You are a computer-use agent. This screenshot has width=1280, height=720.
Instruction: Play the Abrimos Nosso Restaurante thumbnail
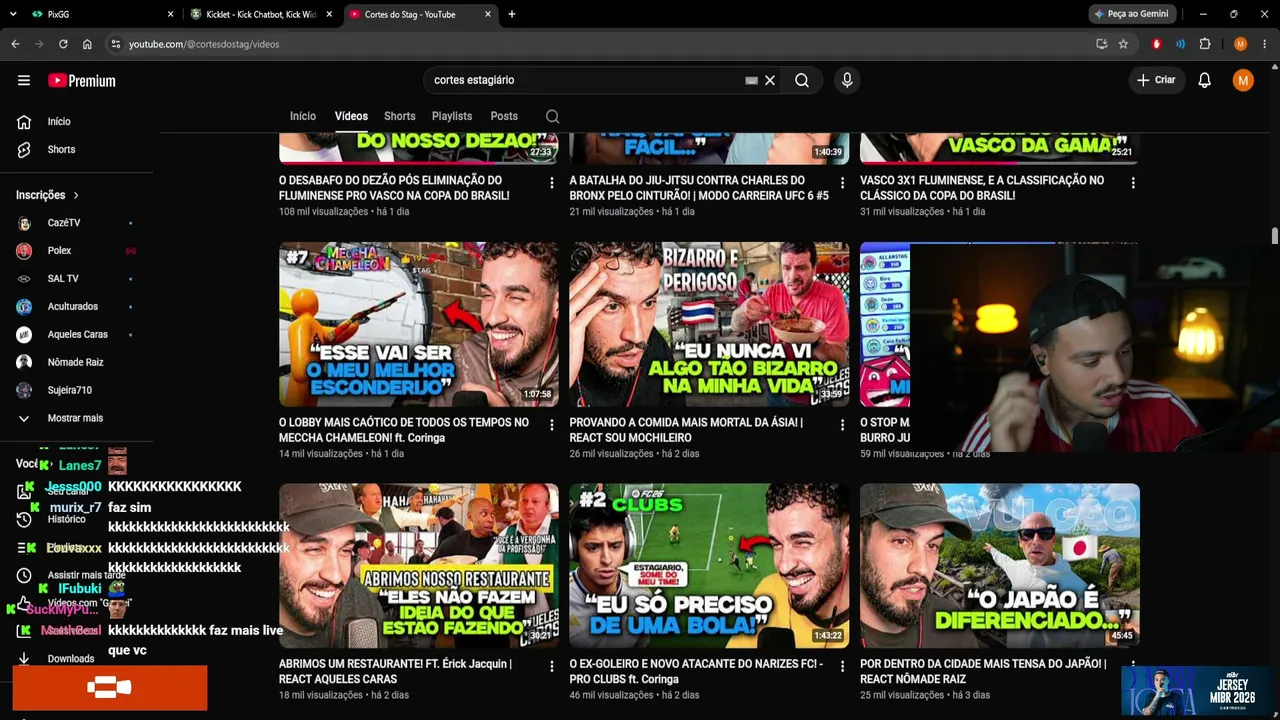coord(419,566)
